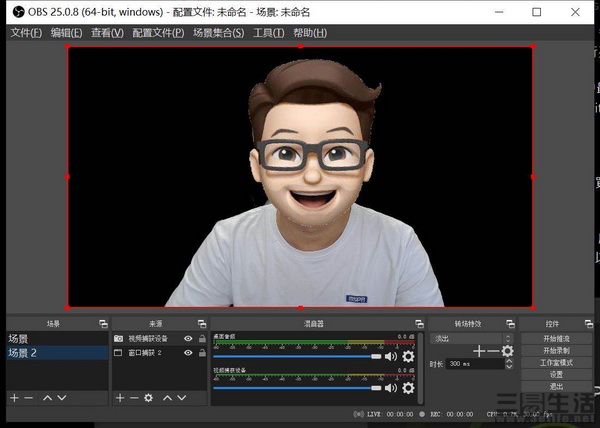
Task: Click the 混音器 panel title
Action: coord(313,324)
